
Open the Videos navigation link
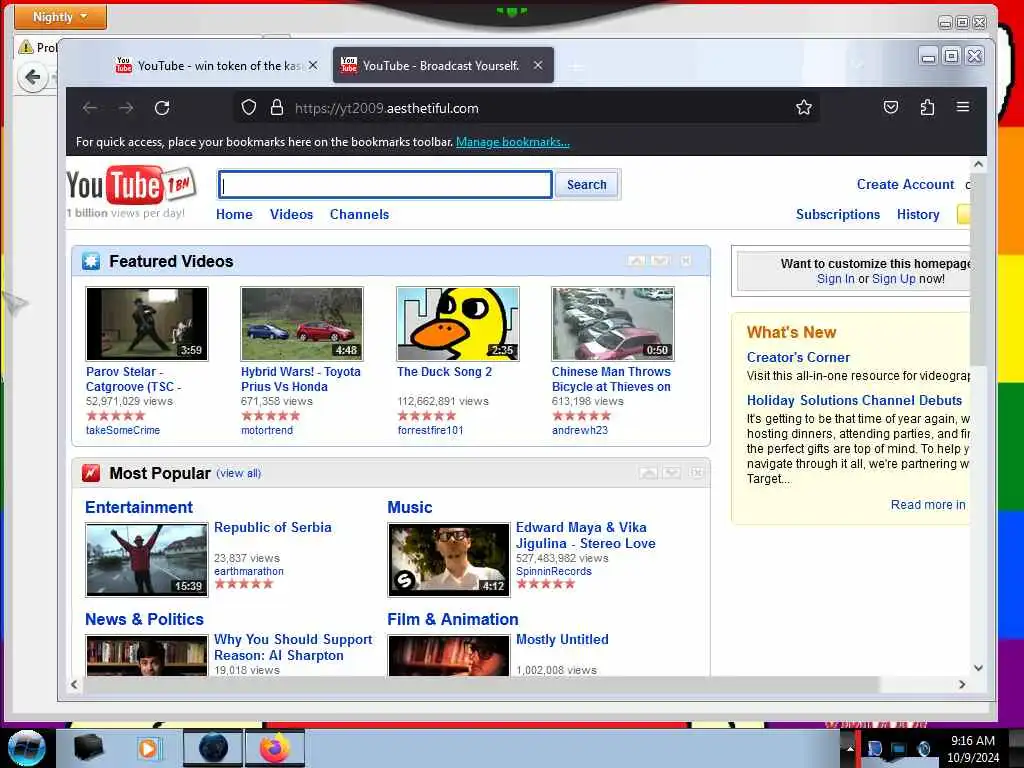(291, 214)
